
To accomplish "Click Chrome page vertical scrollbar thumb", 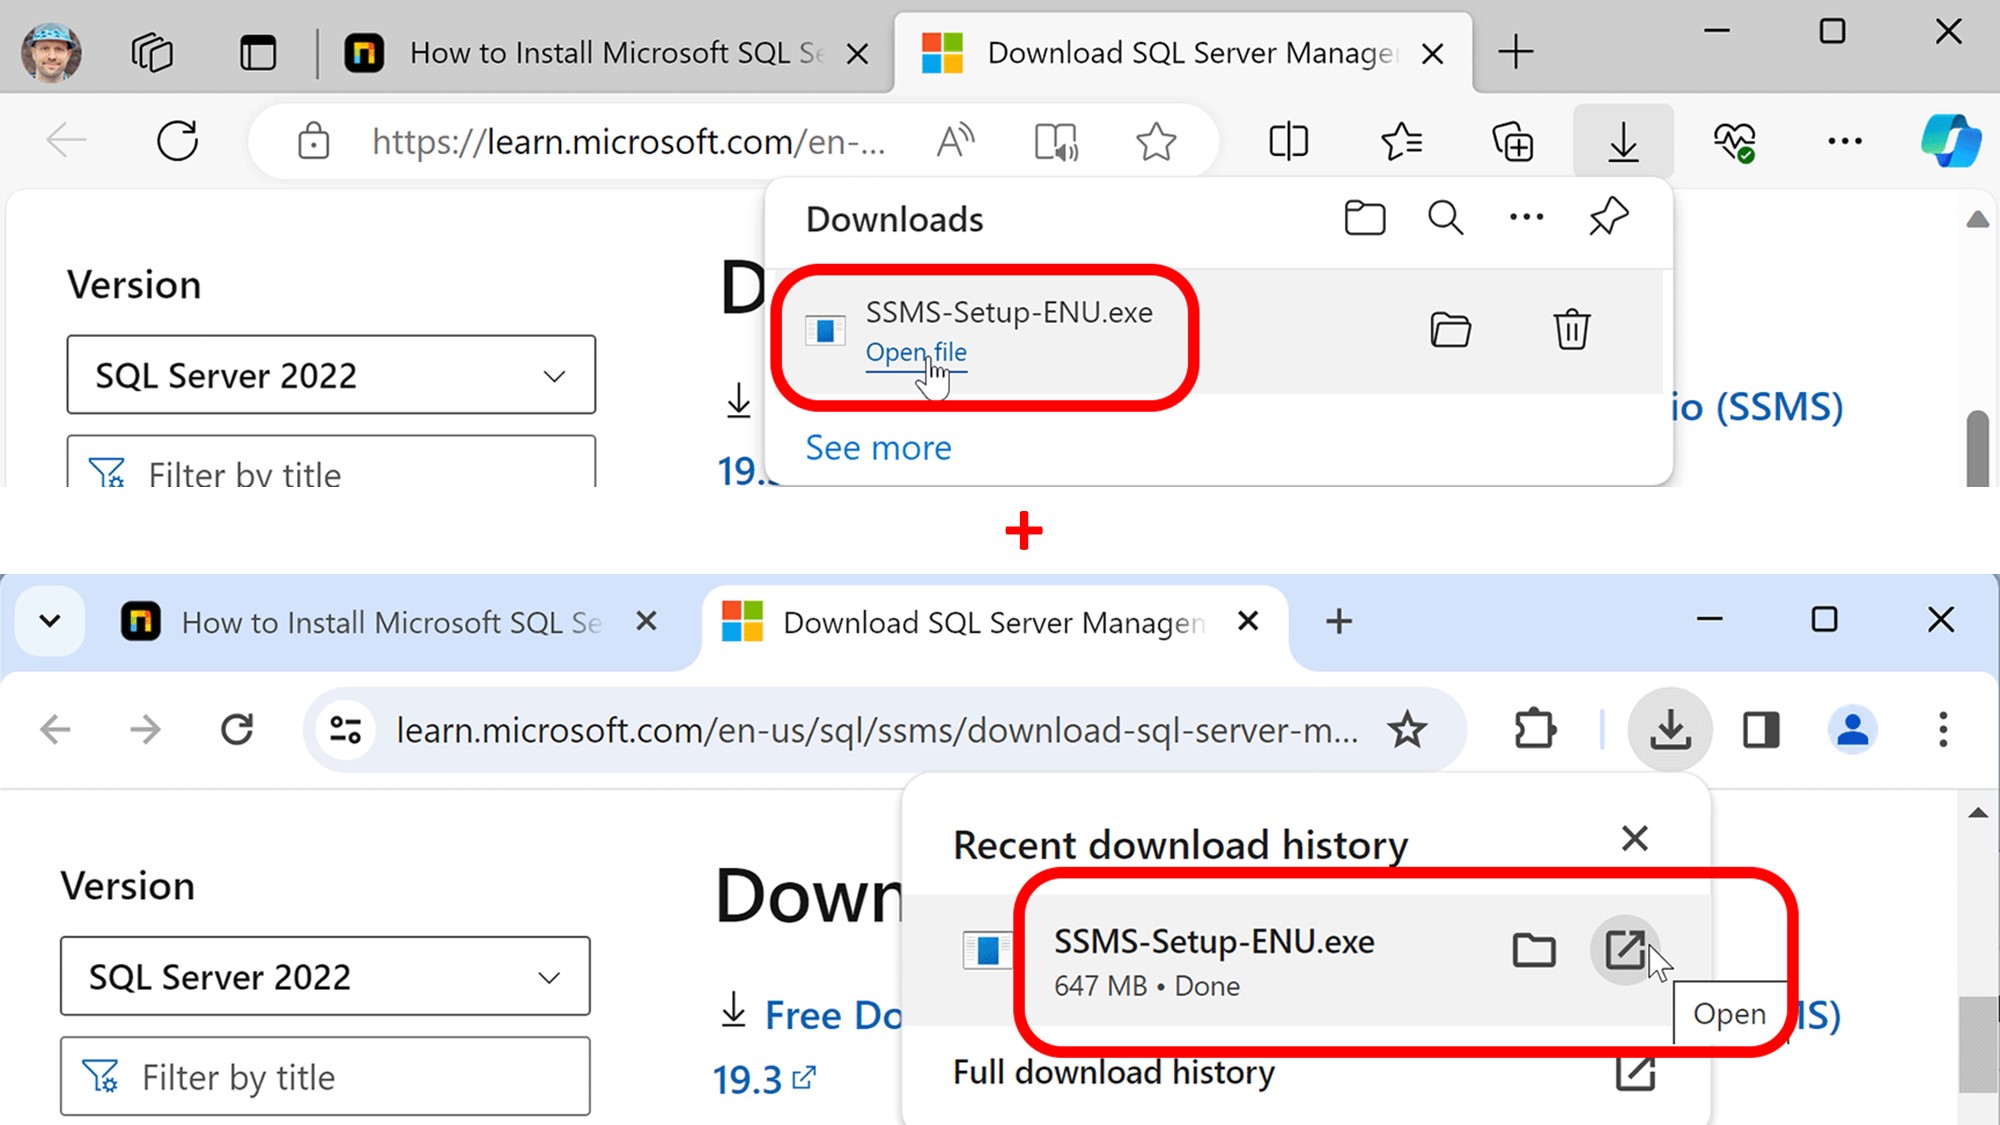I will (1977, 1045).
